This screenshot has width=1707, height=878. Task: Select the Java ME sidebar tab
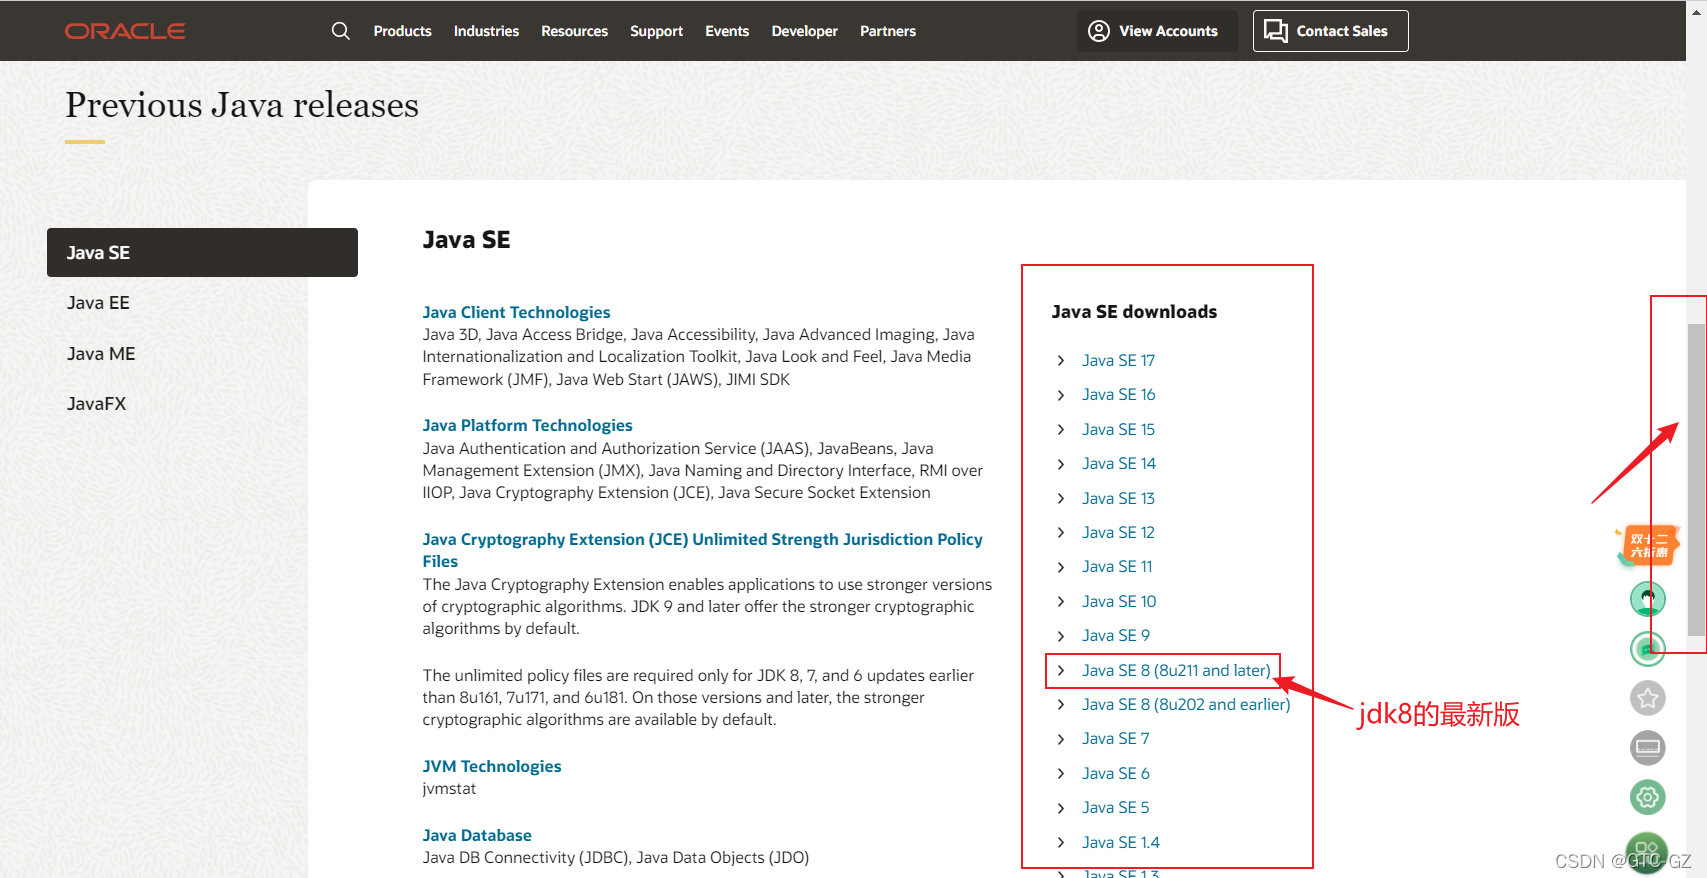[101, 354]
